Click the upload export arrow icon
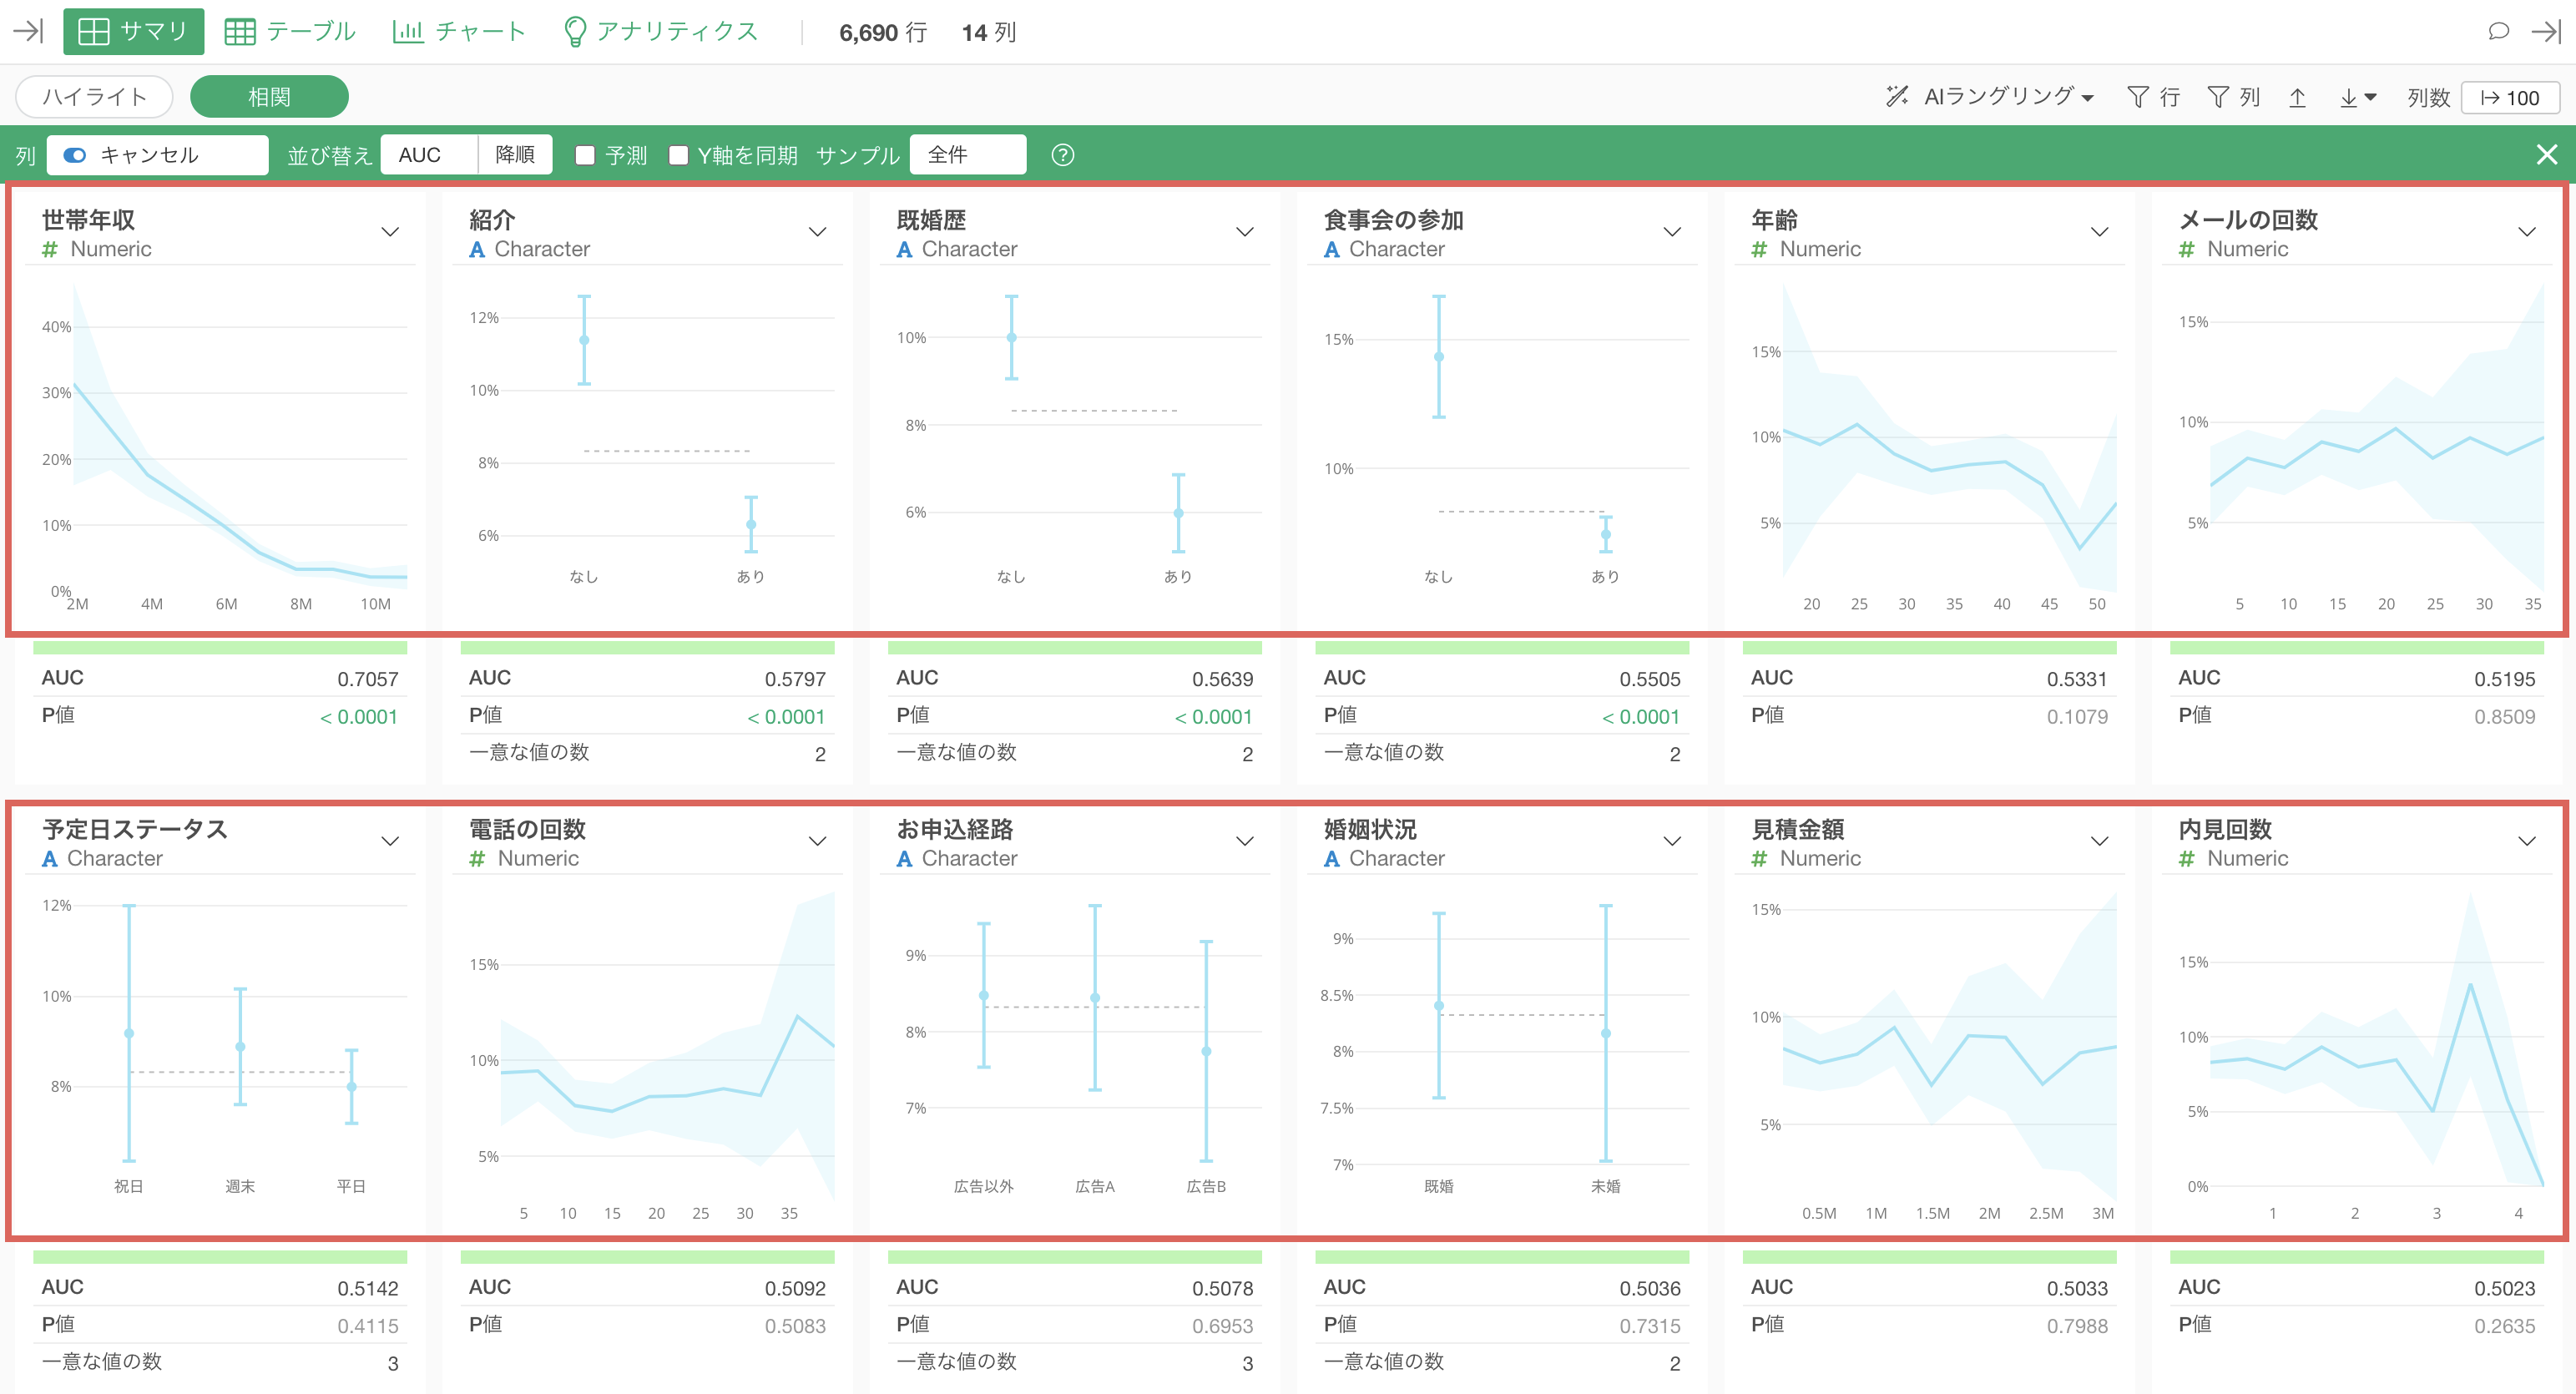This screenshot has width=2576, height=1394. coord(2298,97)
